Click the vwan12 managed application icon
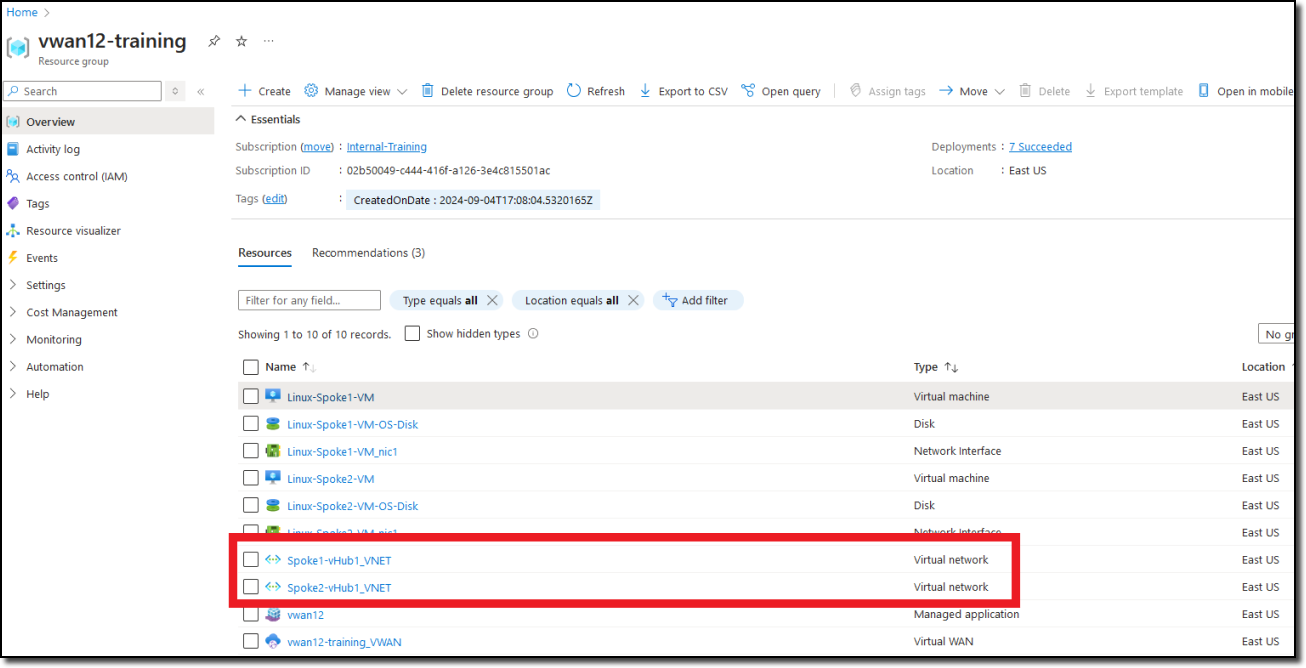 pos(273,614)
